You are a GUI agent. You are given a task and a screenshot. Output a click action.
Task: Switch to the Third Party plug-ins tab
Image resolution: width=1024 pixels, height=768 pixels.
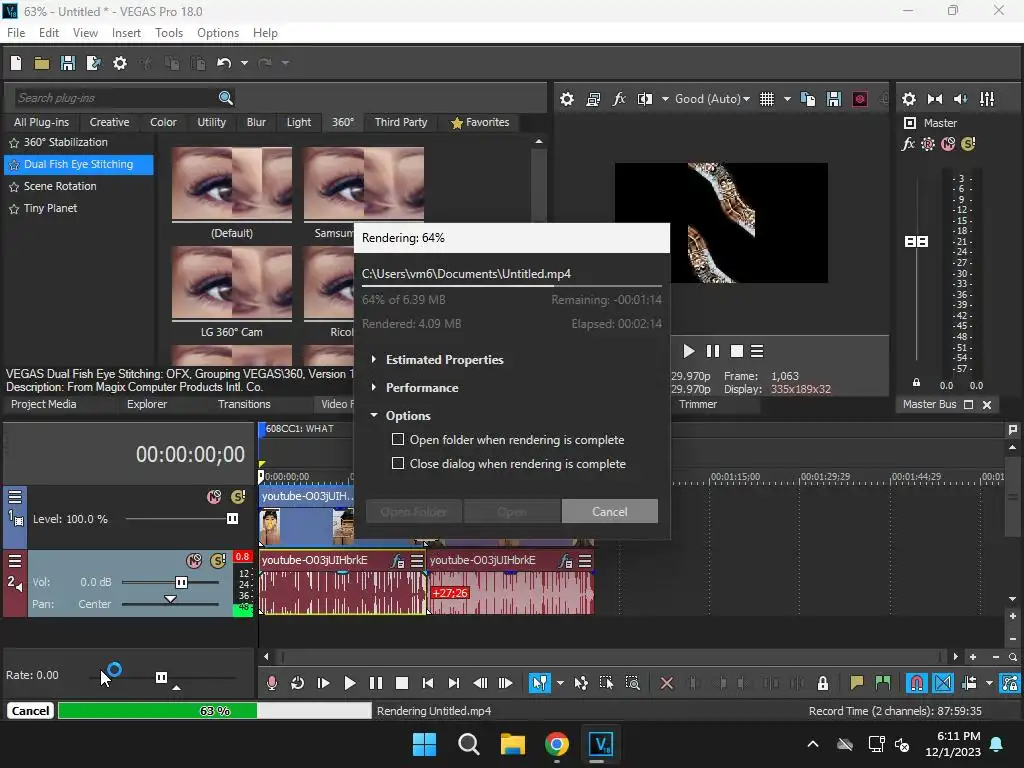point(400,122)
